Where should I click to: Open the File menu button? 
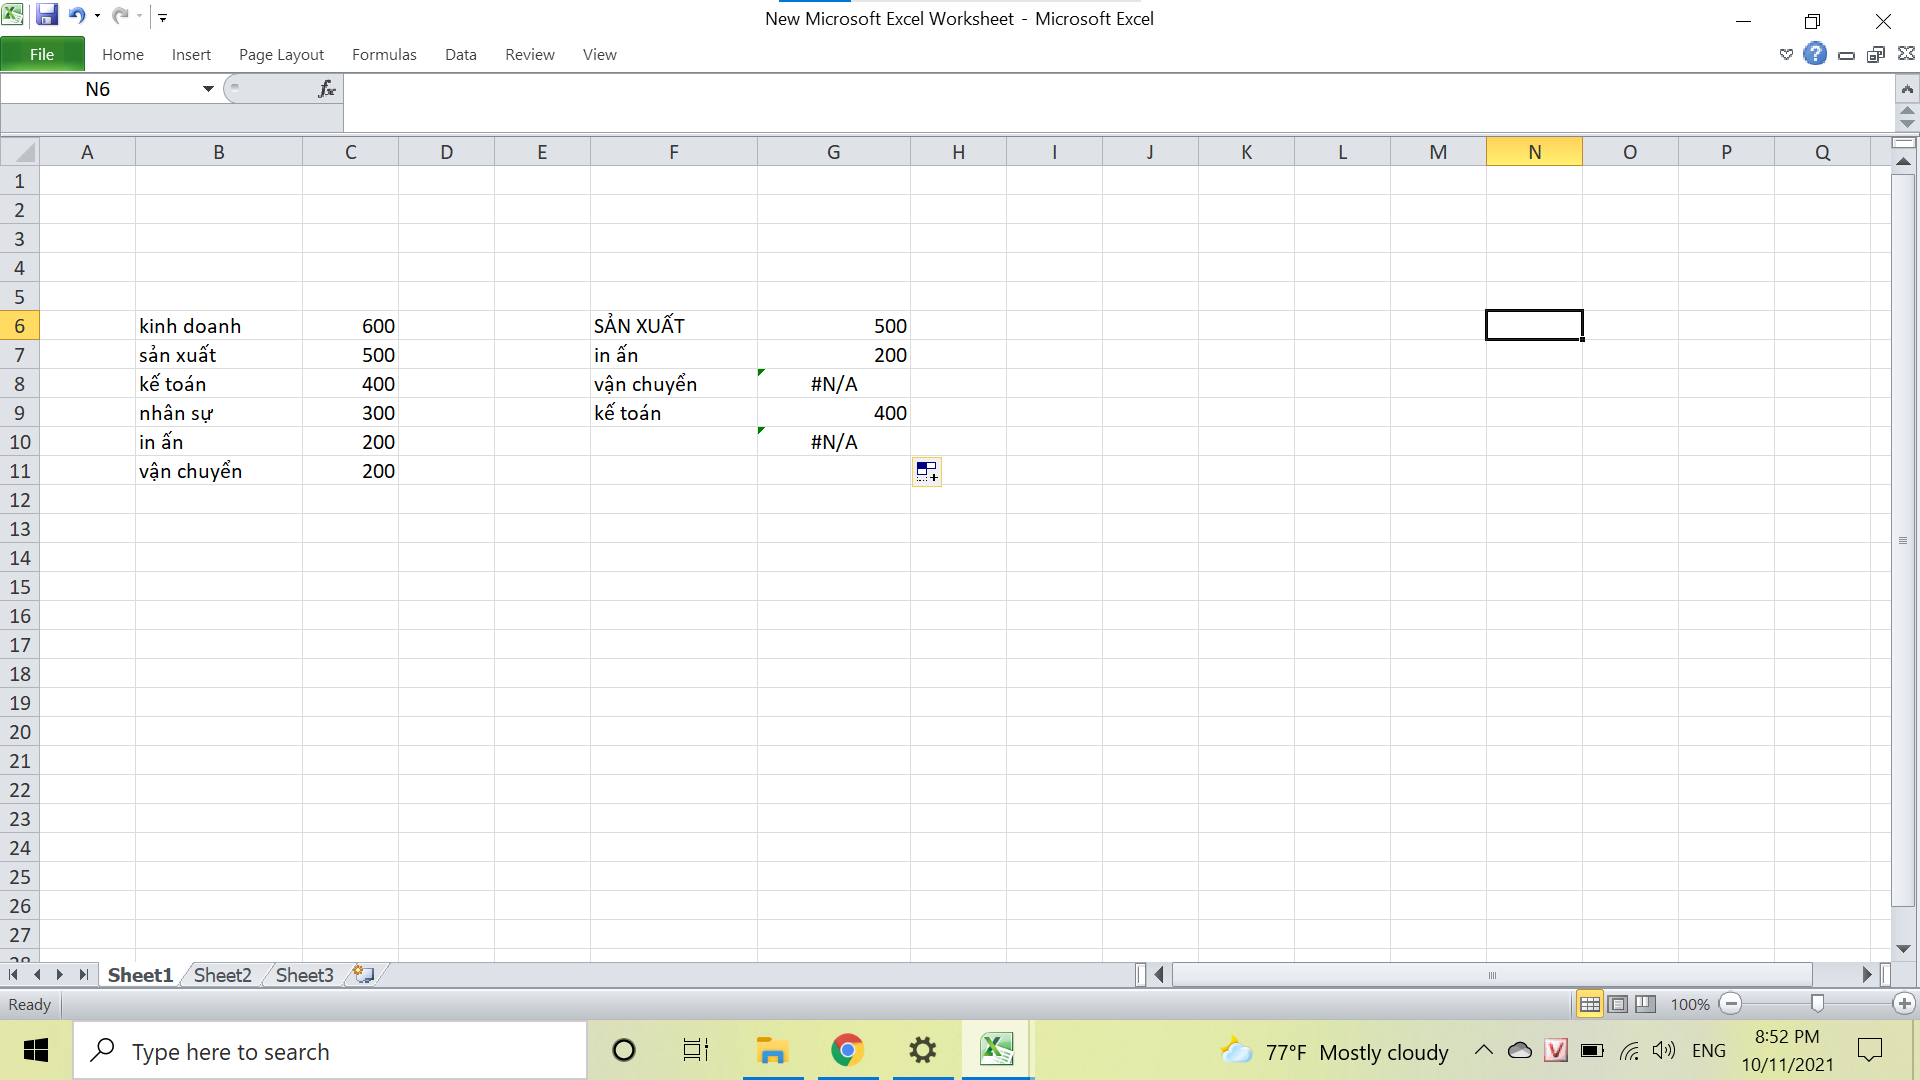click(x=42, y=54)
